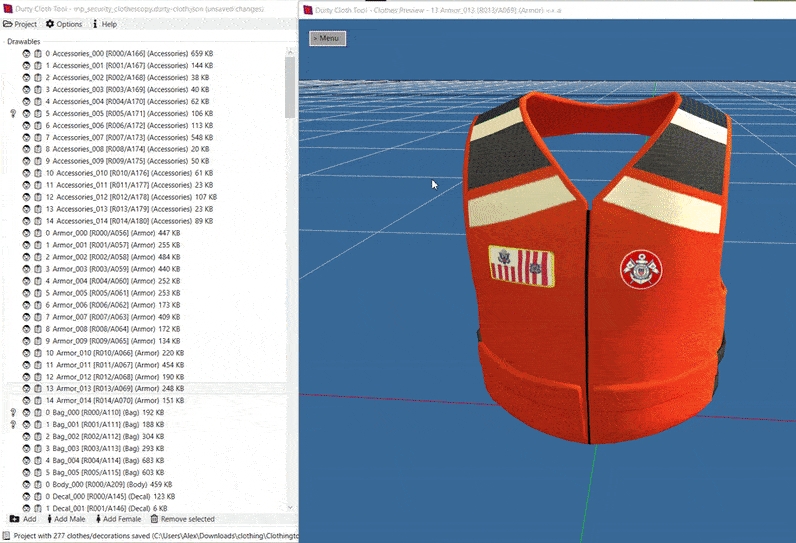This screenshot has width=796, height=543.
Task: Click the marker icon left of Bag_000
Action: point(13,412)
